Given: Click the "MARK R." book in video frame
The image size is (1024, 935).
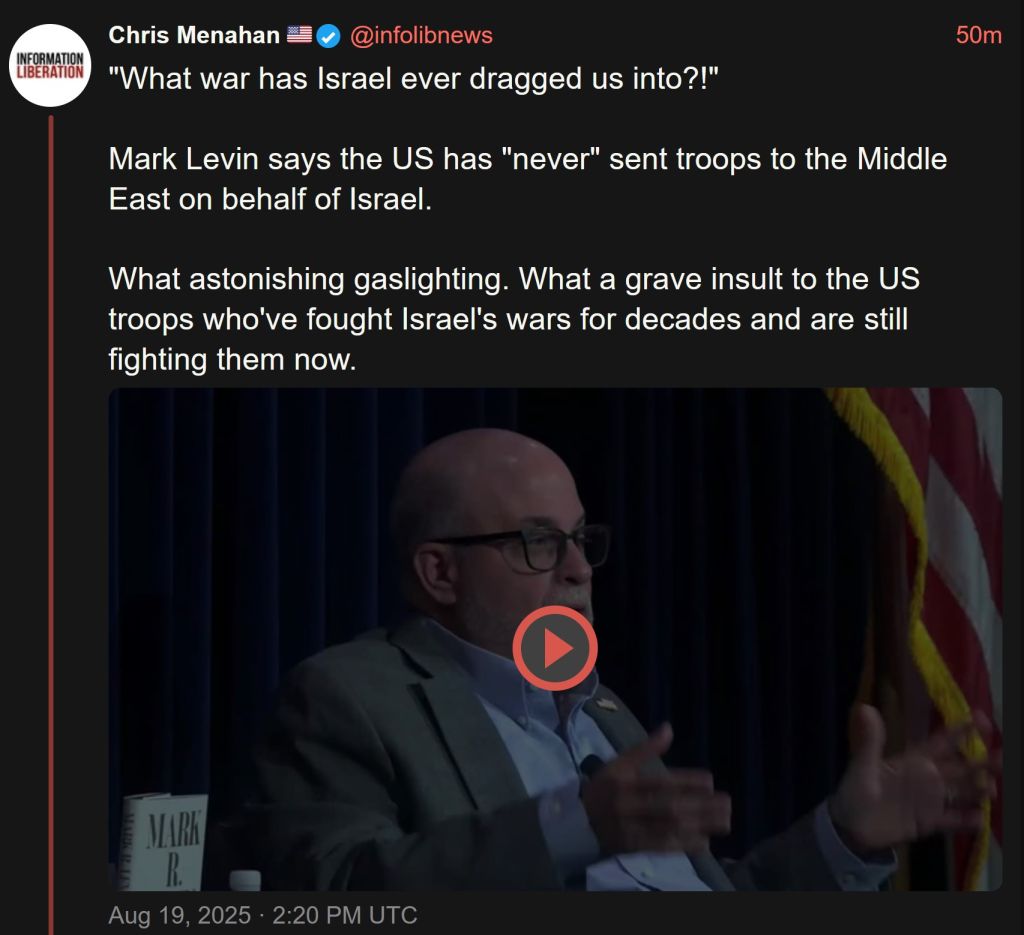Looking at the screenshot, I should pyautogui.click(x=165, y=842).
